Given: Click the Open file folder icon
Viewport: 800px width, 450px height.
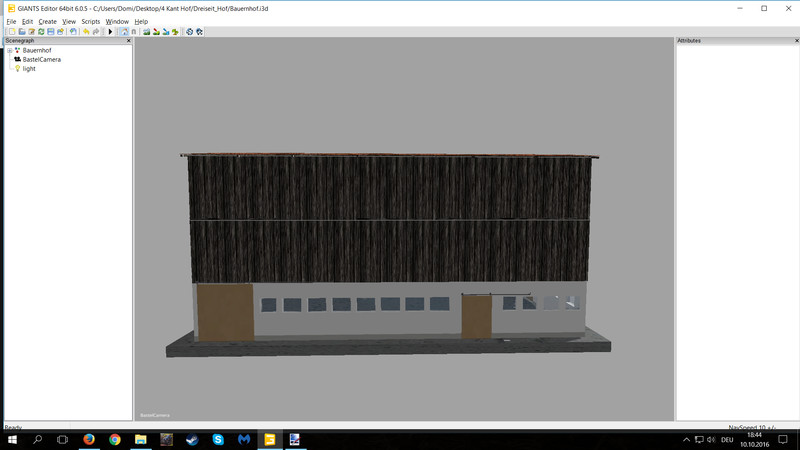Looking at the screenshot, I should (21, 31).
